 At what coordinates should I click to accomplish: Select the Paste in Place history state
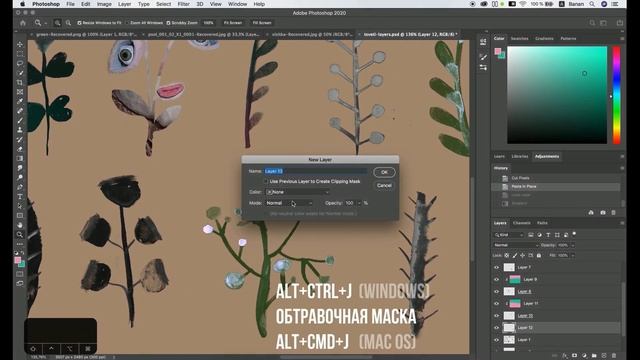click(x=557, y=187)
